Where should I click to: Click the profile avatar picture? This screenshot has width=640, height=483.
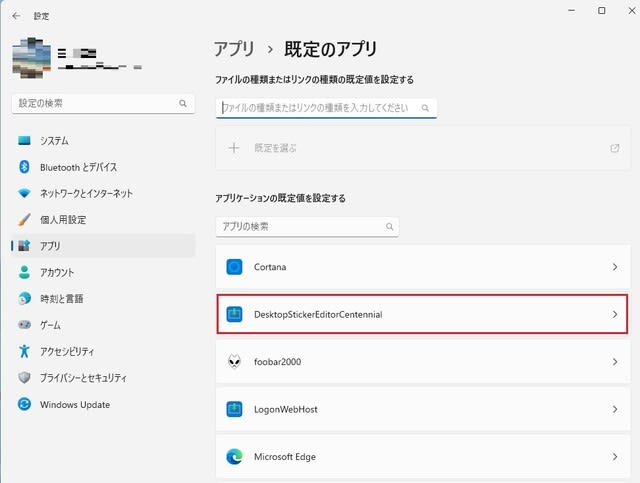click(x=32, y=58)
